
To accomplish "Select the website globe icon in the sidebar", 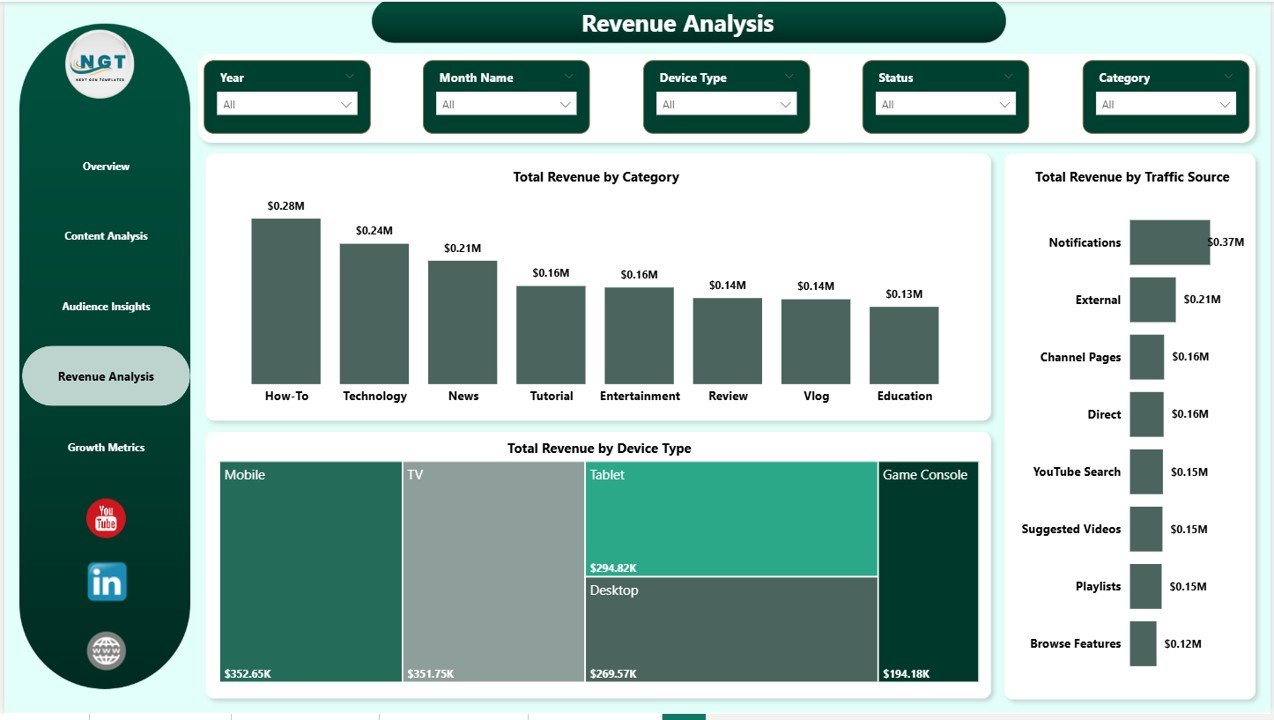I will click(x=105, y=650).
